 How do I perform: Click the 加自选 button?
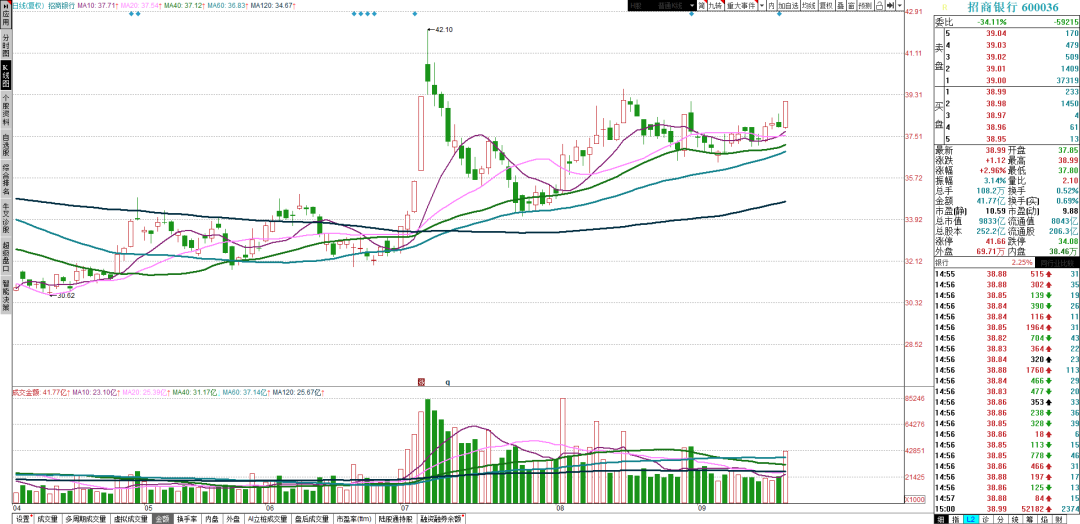tap(788, 6)
